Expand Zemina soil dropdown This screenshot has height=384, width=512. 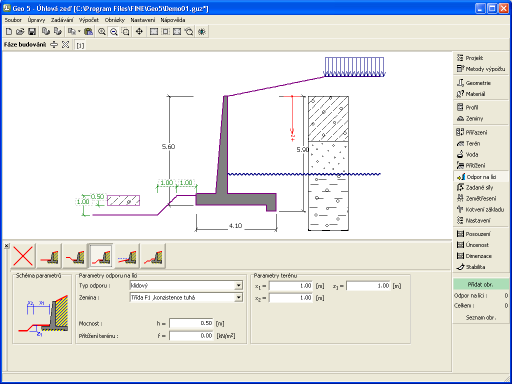coord(238,297)
